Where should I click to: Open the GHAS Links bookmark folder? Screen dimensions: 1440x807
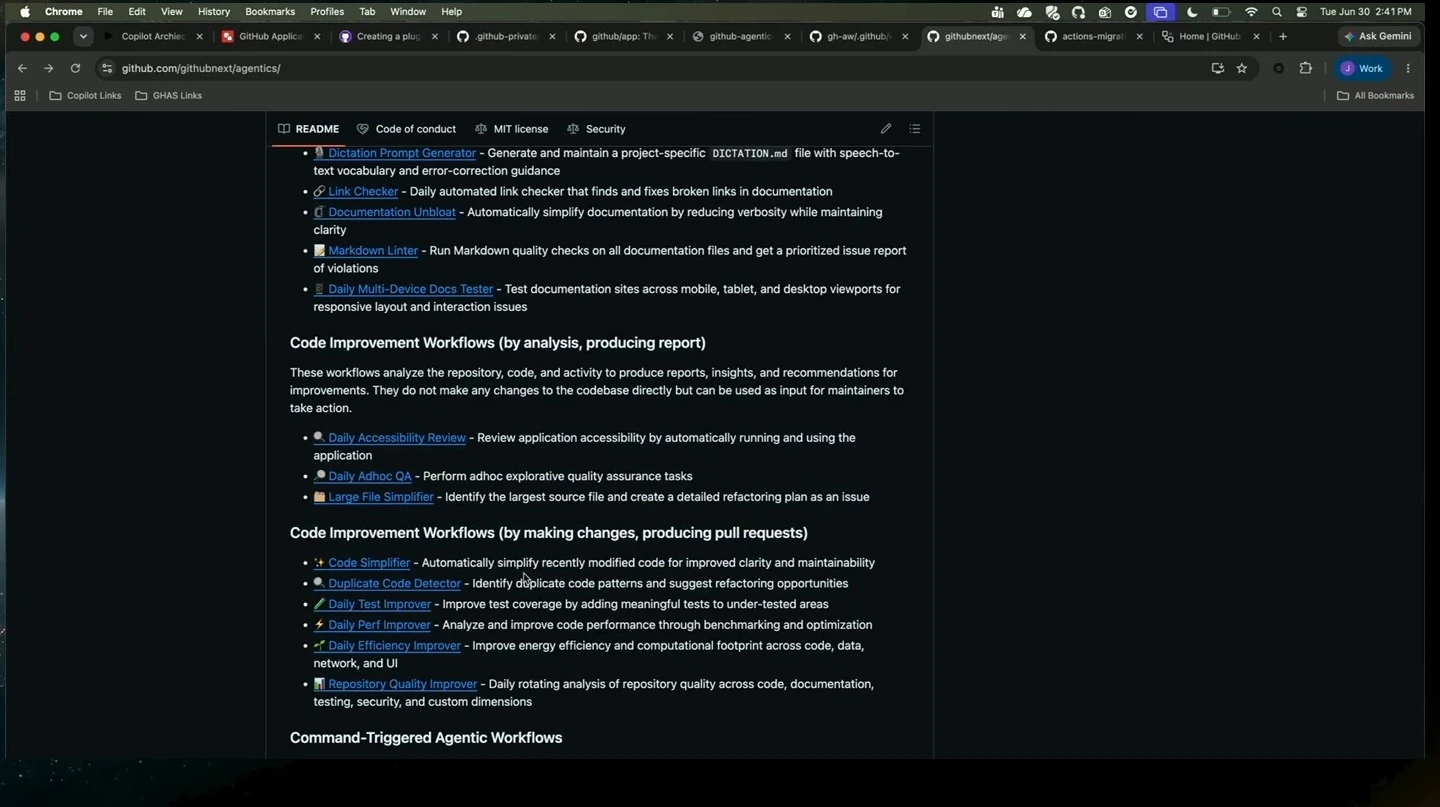point(169,96)
